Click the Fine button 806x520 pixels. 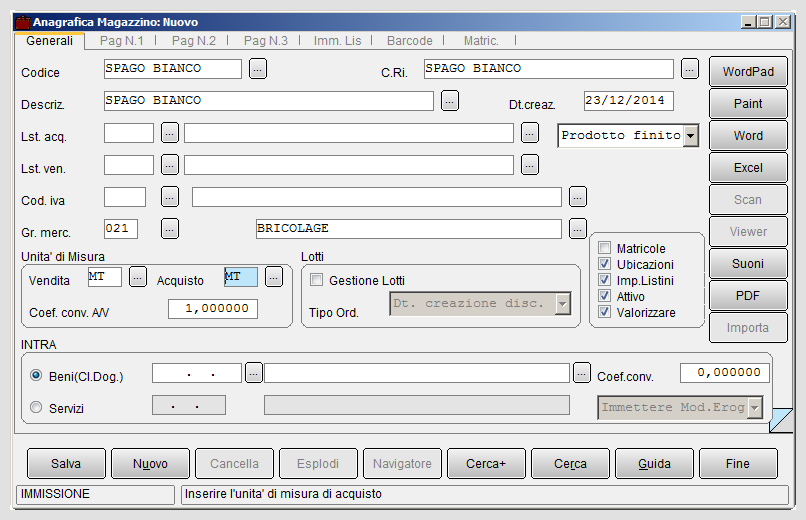[x=738, y=463]
